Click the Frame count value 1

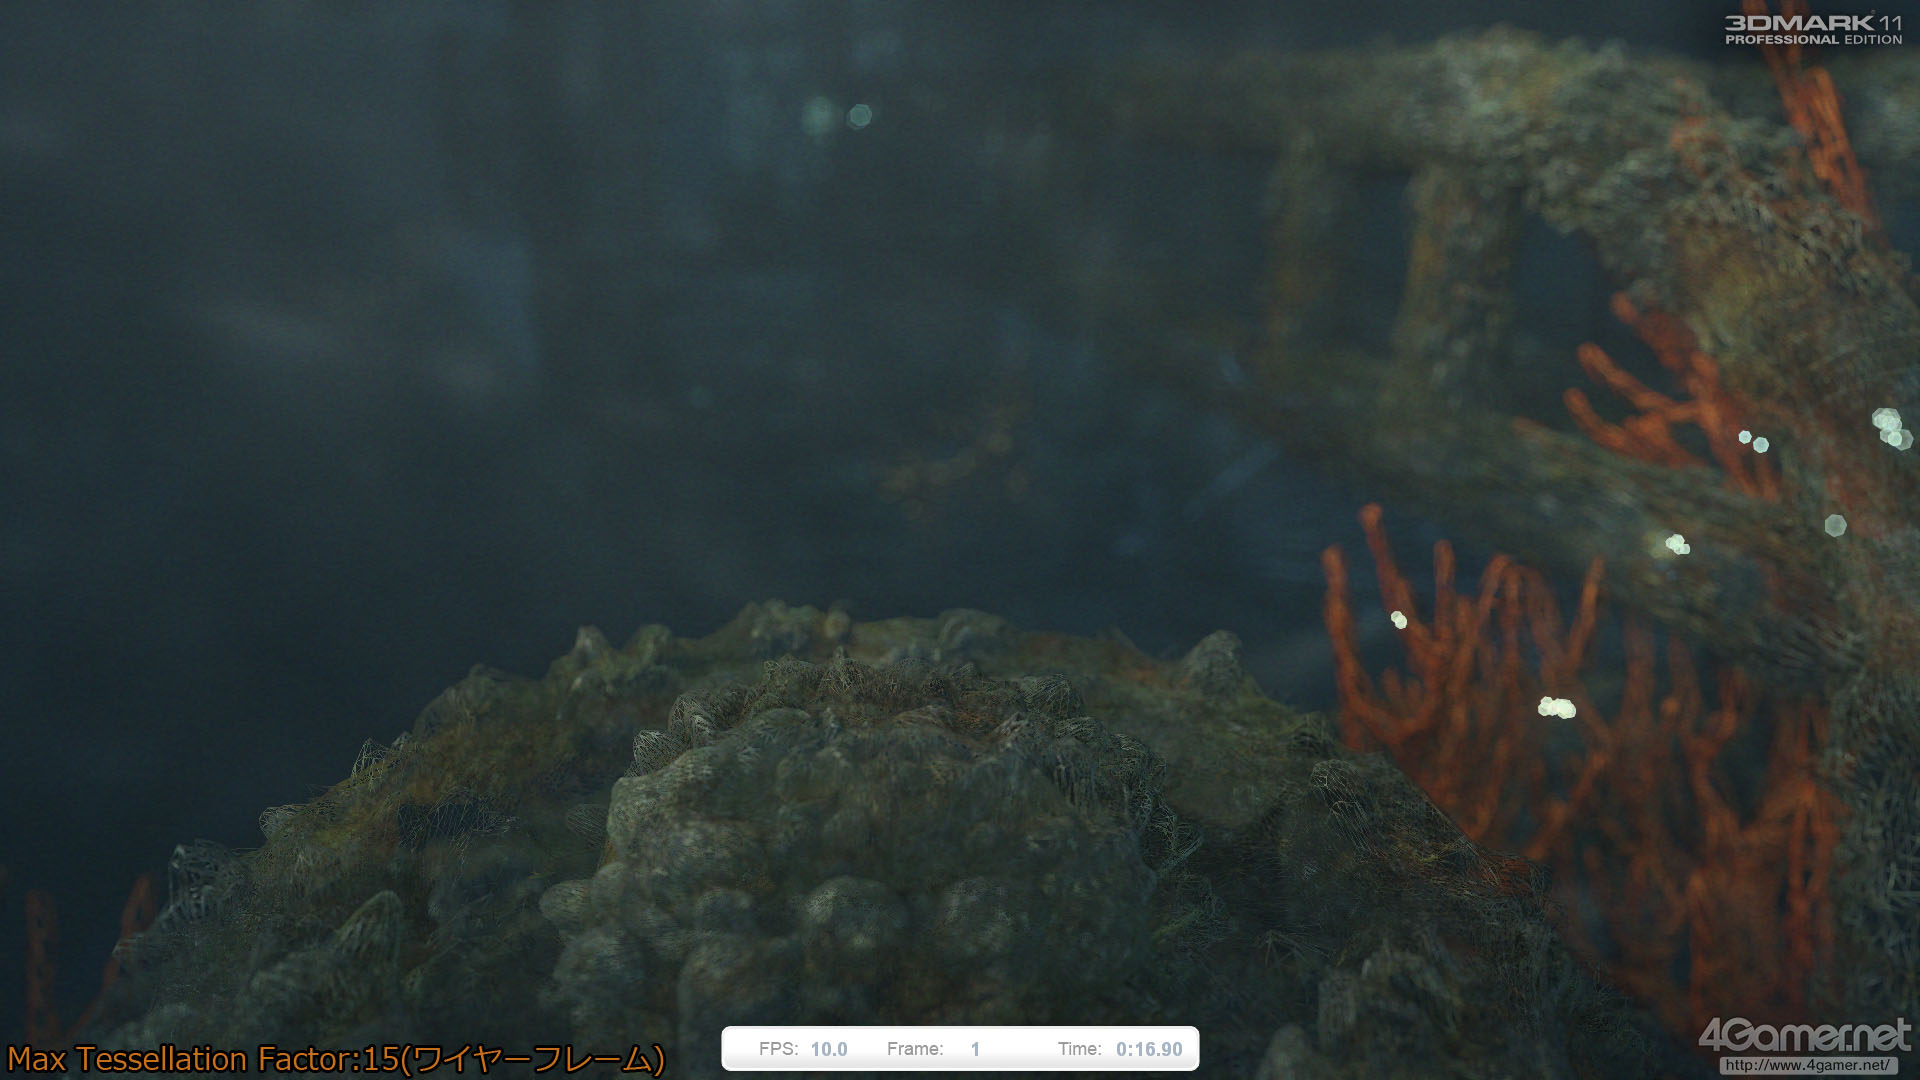tap(975, 1049)
